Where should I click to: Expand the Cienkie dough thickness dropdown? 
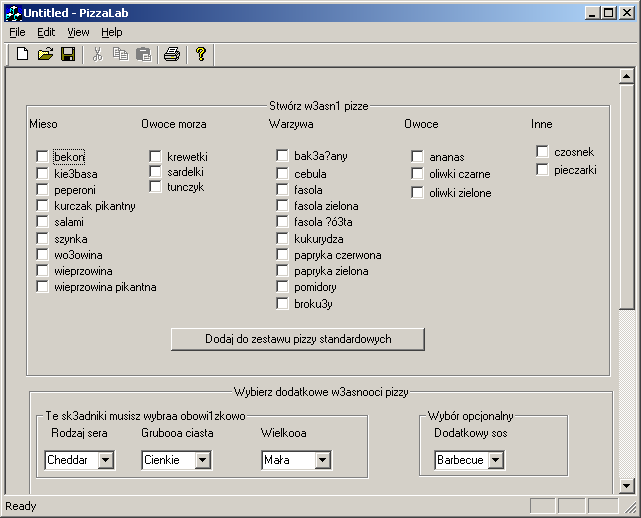pos(202,460)
